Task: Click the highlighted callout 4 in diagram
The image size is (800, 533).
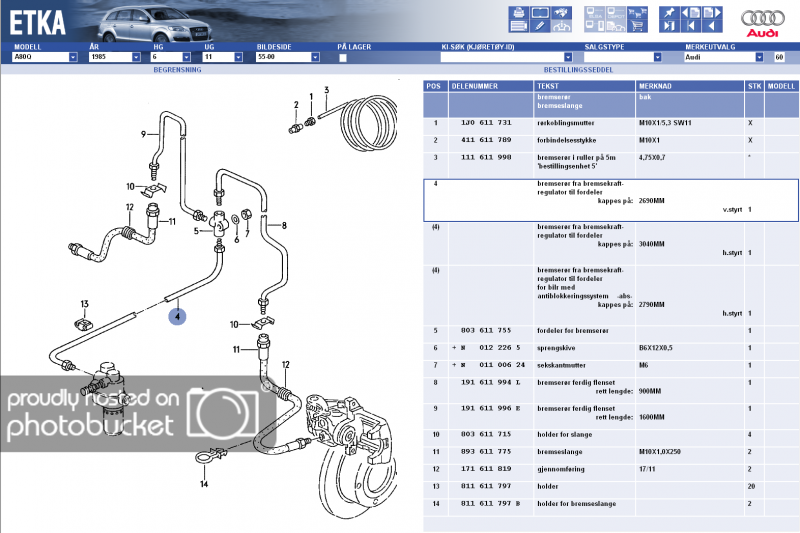Action: click(177, 316)
